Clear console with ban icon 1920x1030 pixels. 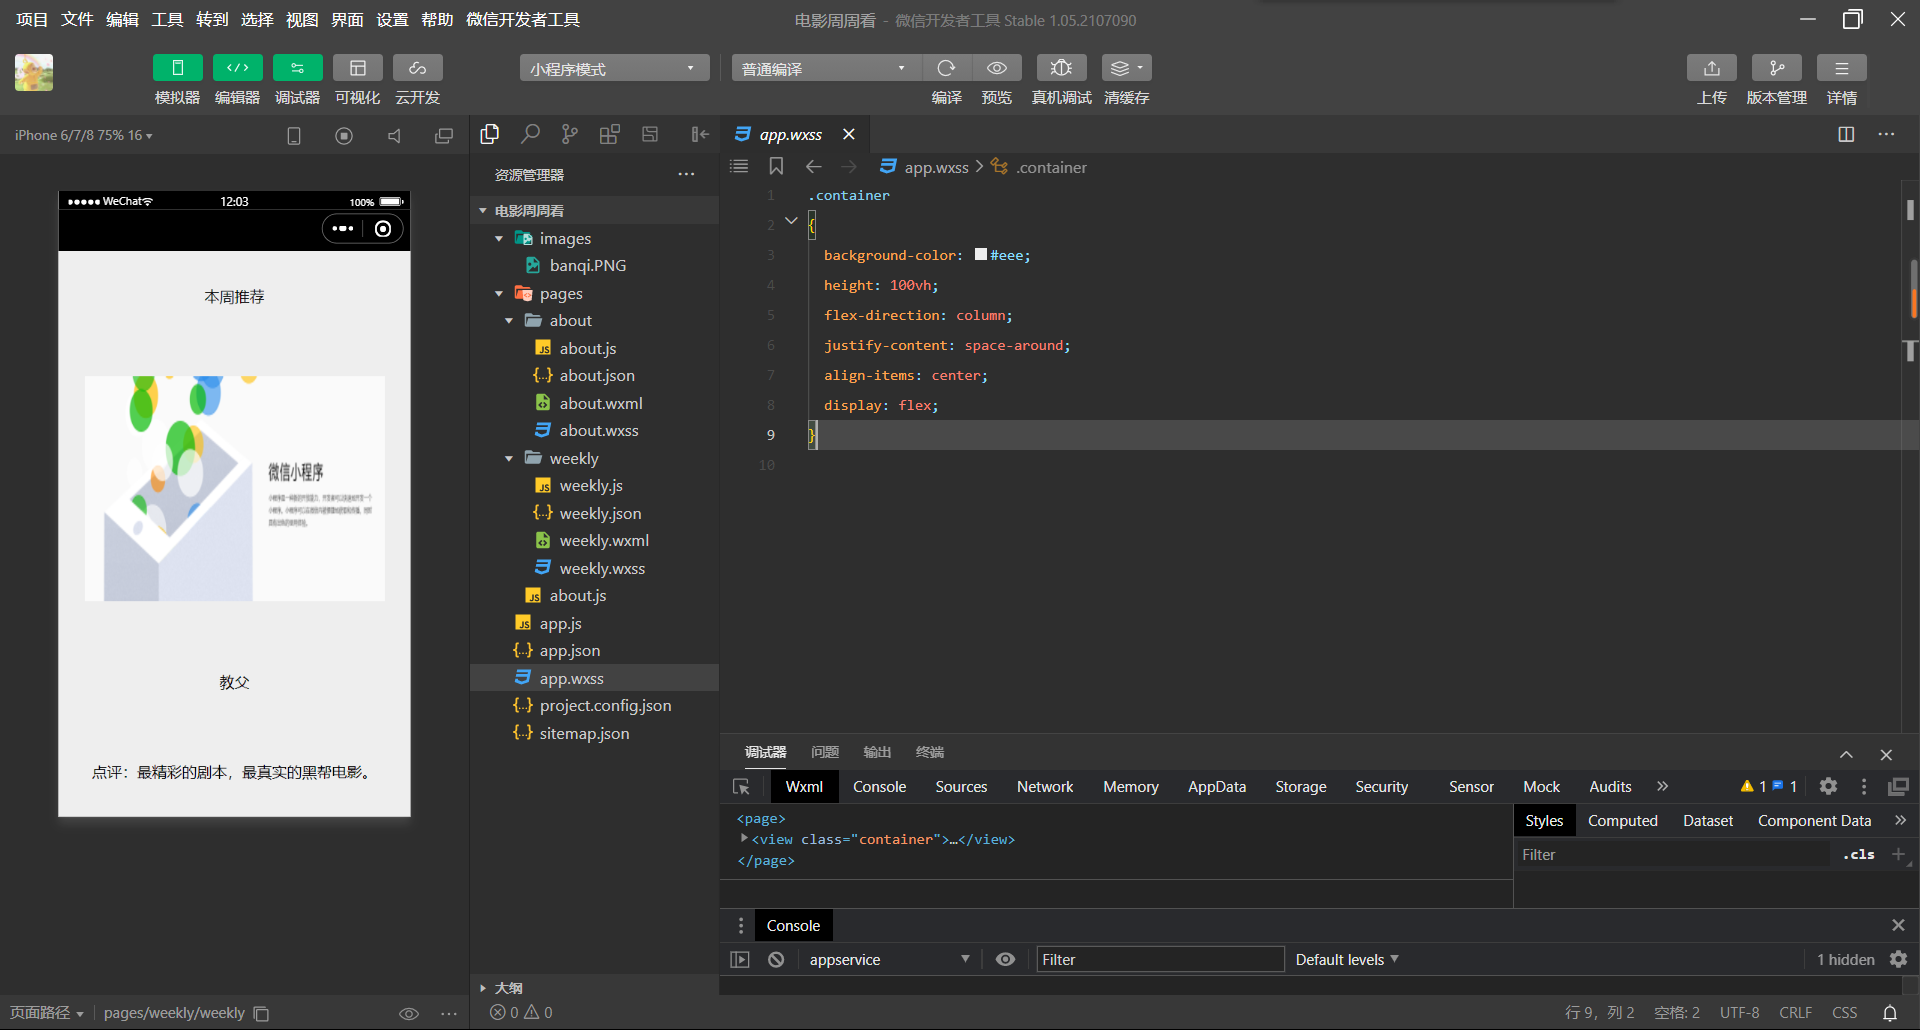tap(776, 959)
